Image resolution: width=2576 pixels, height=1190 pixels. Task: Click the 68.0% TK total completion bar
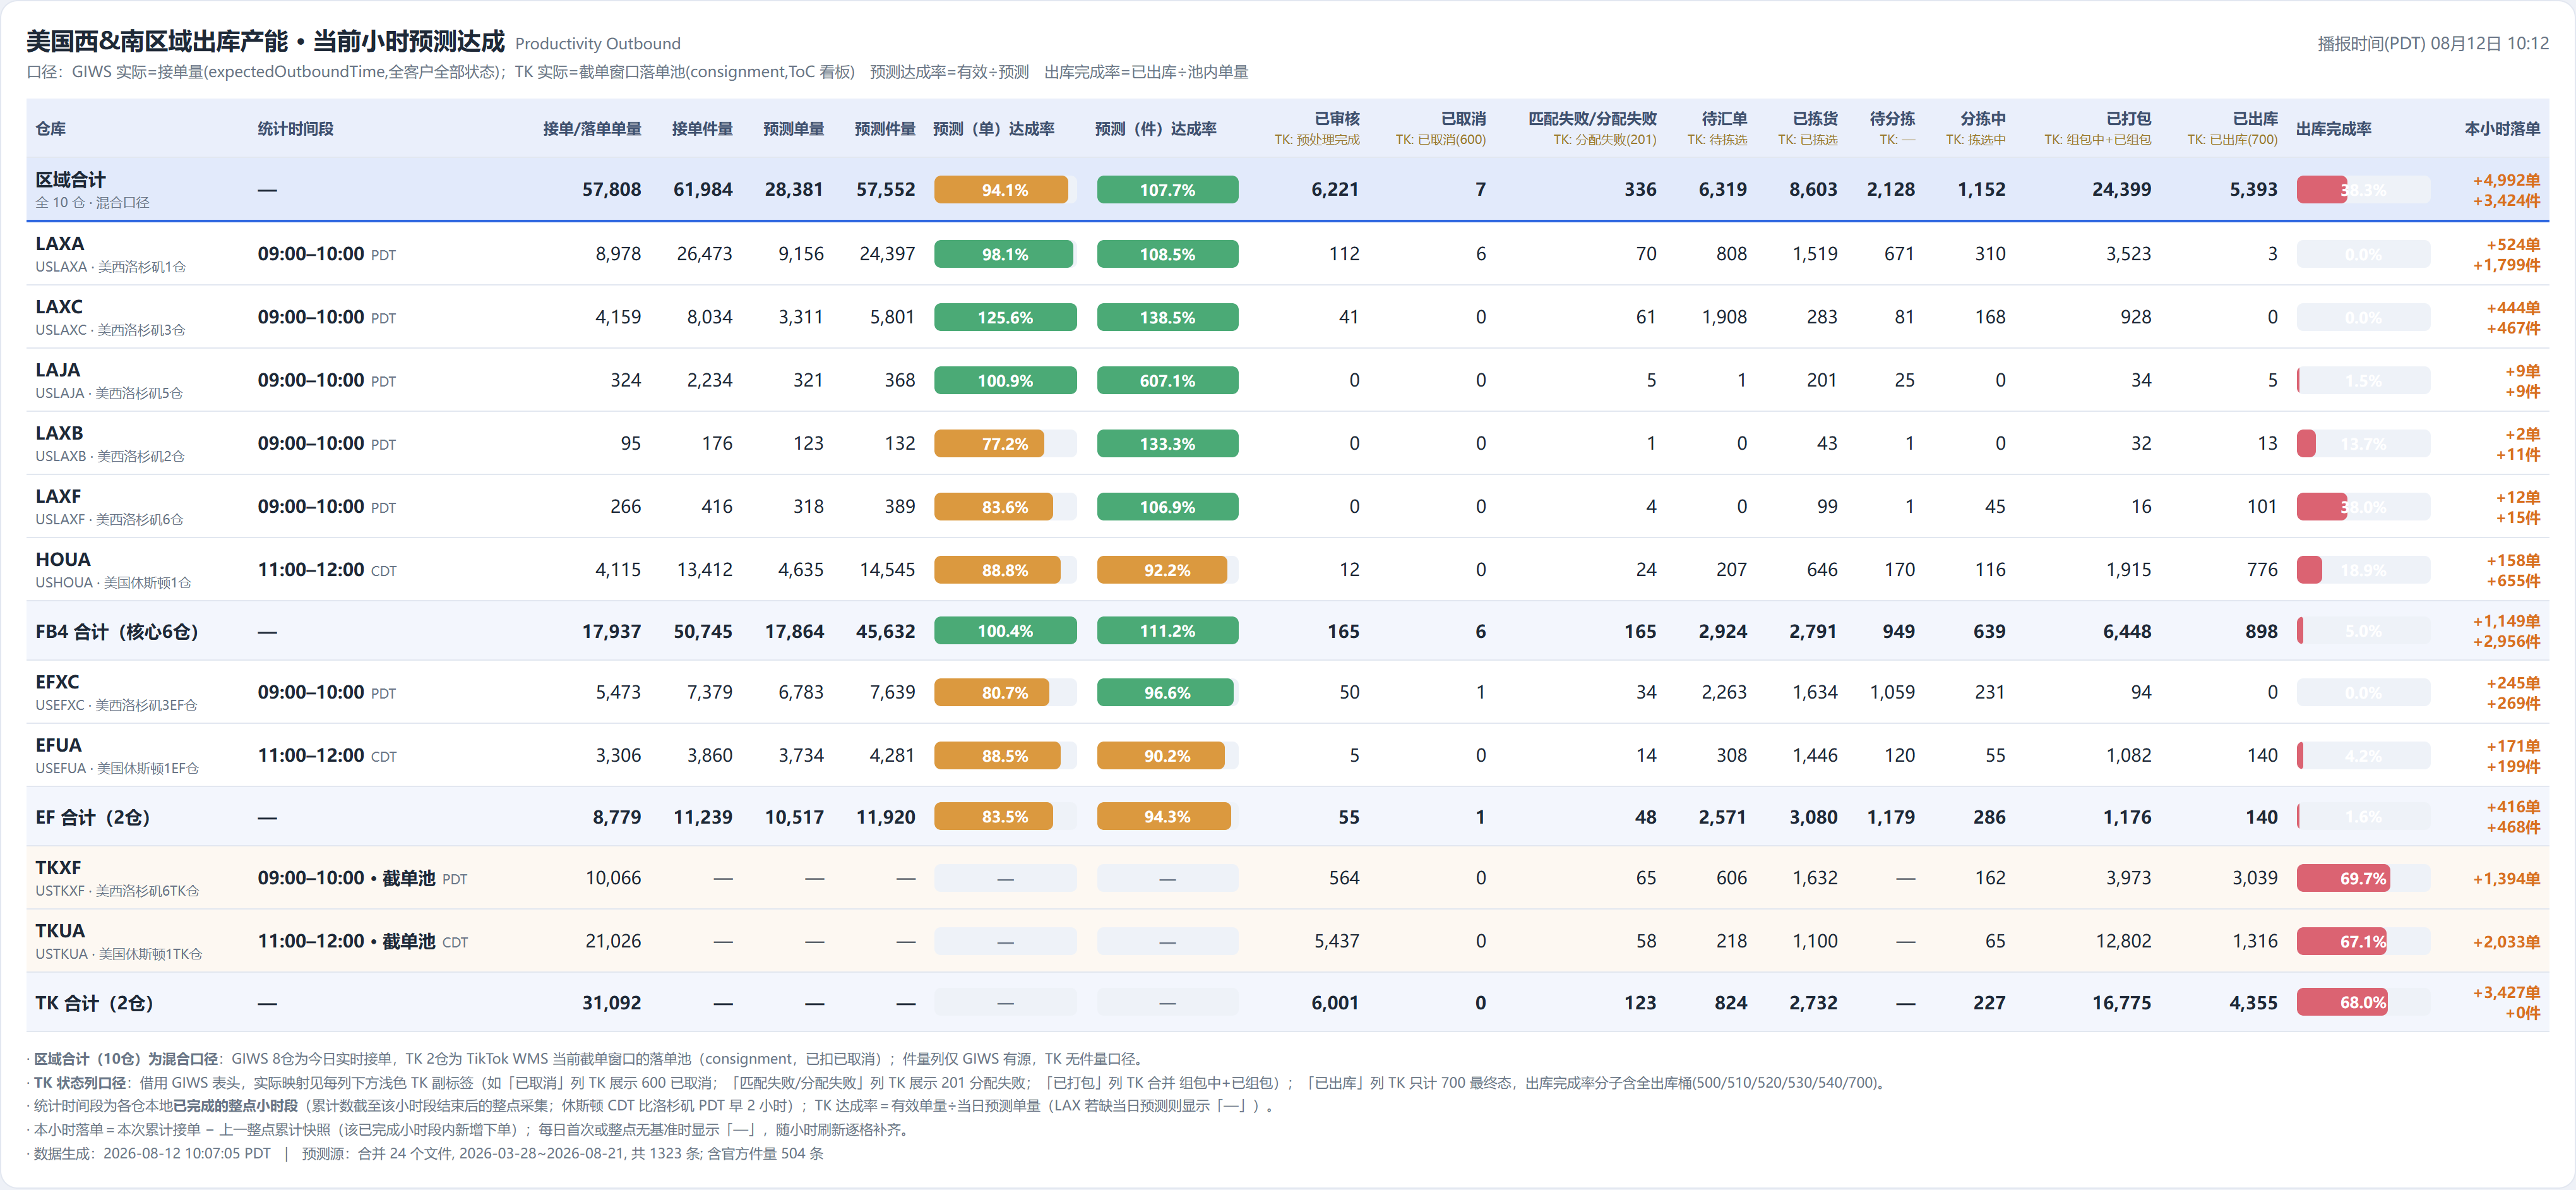[x=2341, y=1003]
